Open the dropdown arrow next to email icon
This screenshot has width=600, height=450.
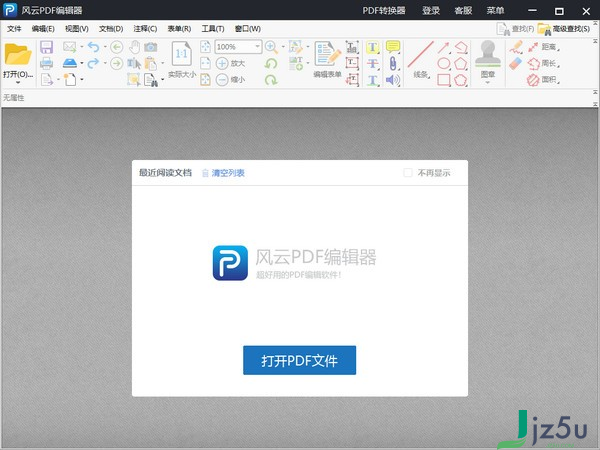point(82,47)
